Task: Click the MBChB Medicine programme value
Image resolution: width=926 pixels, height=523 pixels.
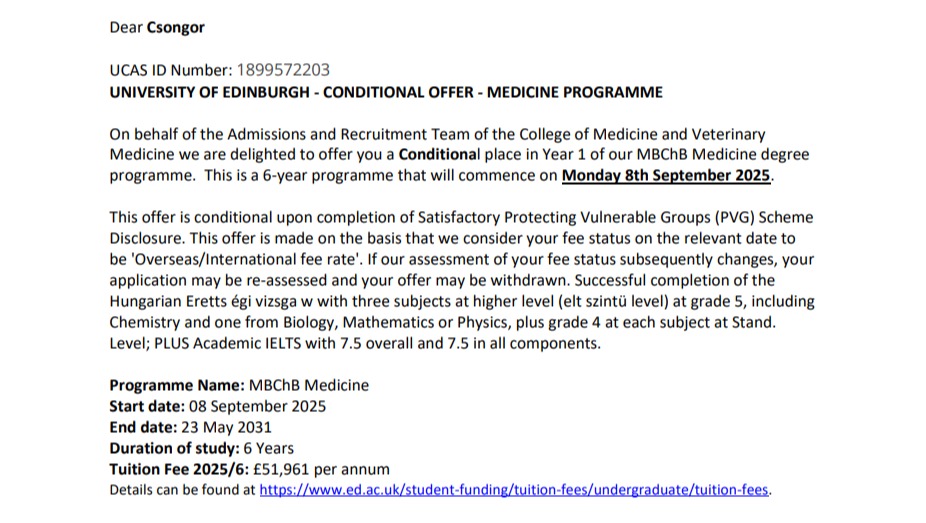Action: click(x=309, y=385)
